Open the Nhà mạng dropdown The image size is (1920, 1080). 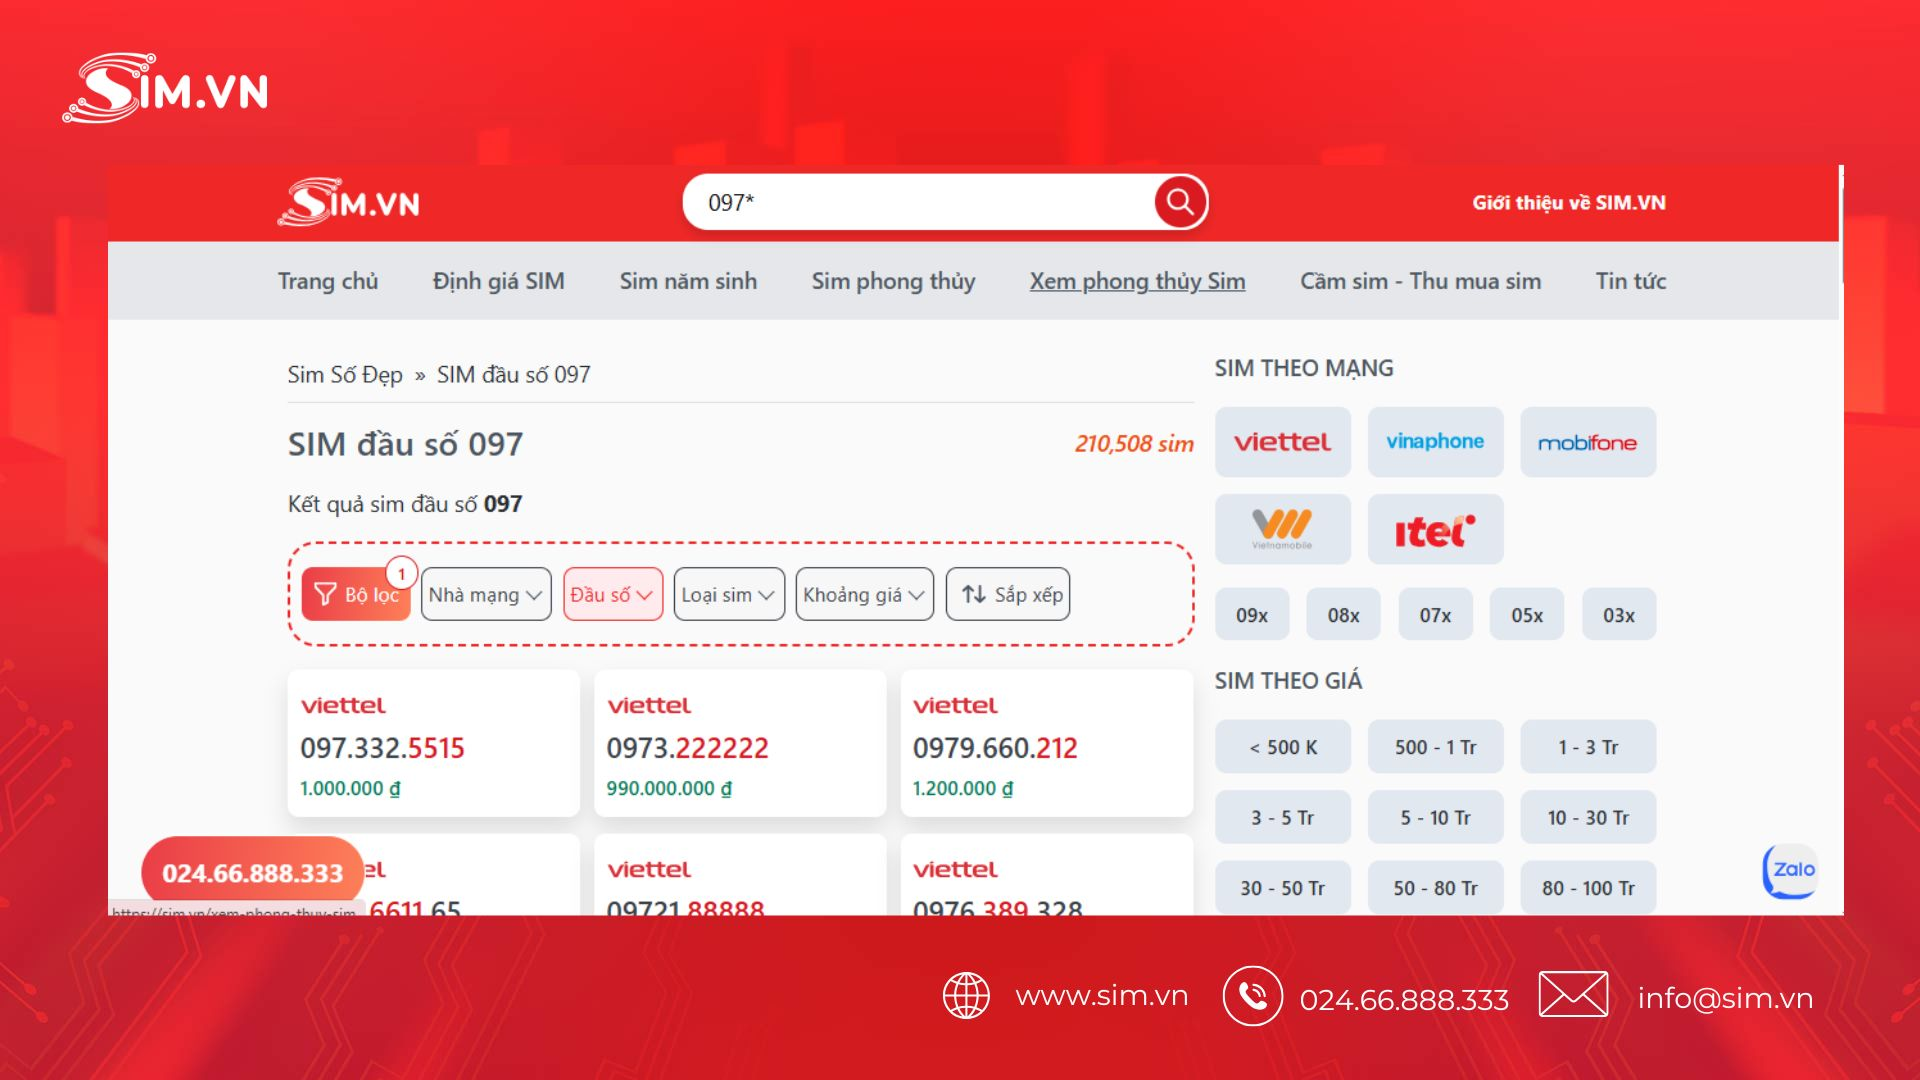[486, 594]
